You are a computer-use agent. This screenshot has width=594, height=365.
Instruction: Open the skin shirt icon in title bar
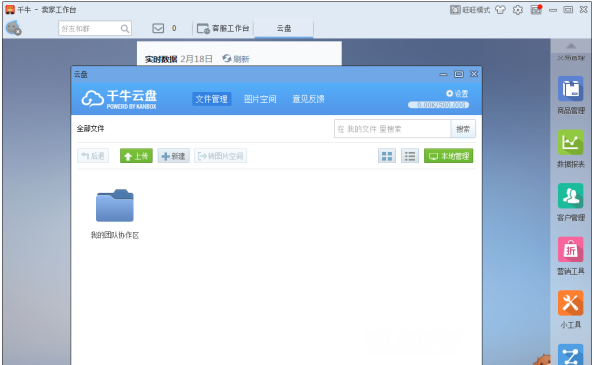[x=500, y=10]
